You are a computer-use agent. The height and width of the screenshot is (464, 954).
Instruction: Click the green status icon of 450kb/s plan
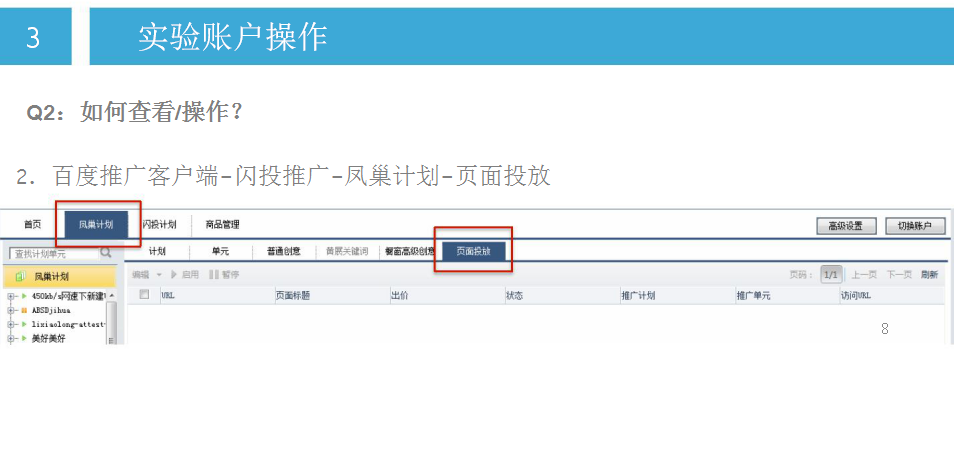click(24, 296)
